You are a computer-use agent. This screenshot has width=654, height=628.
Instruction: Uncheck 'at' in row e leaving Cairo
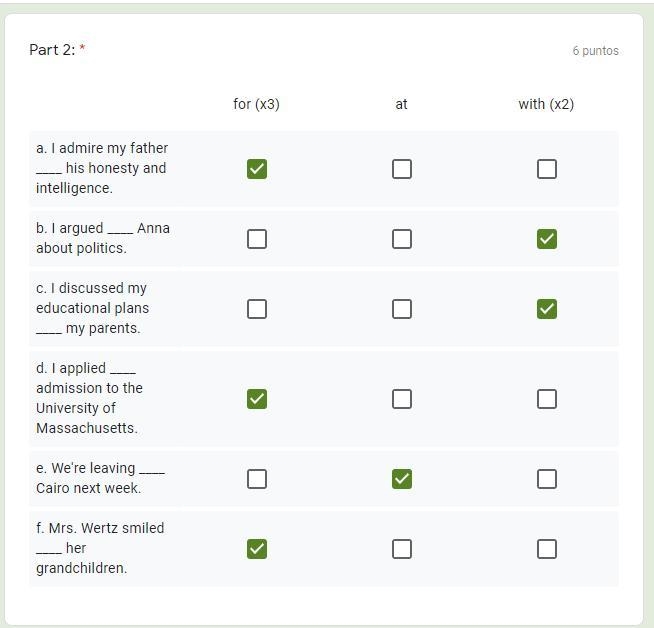click(402, 479)
